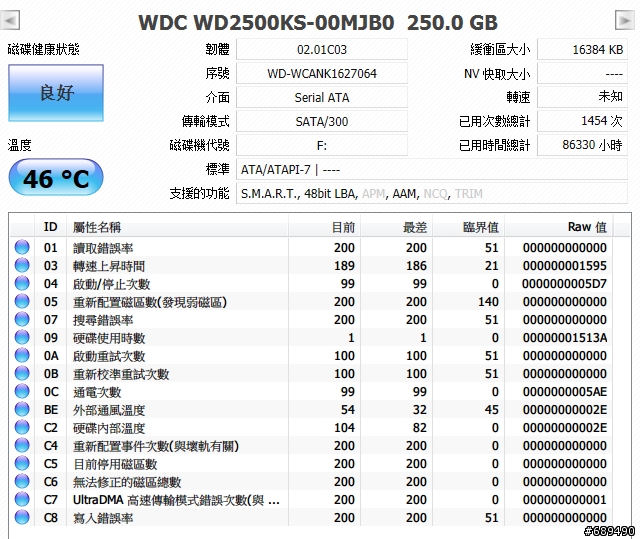
Task: Click the 屬性名稱 column header
Action: tap(177, 227)
